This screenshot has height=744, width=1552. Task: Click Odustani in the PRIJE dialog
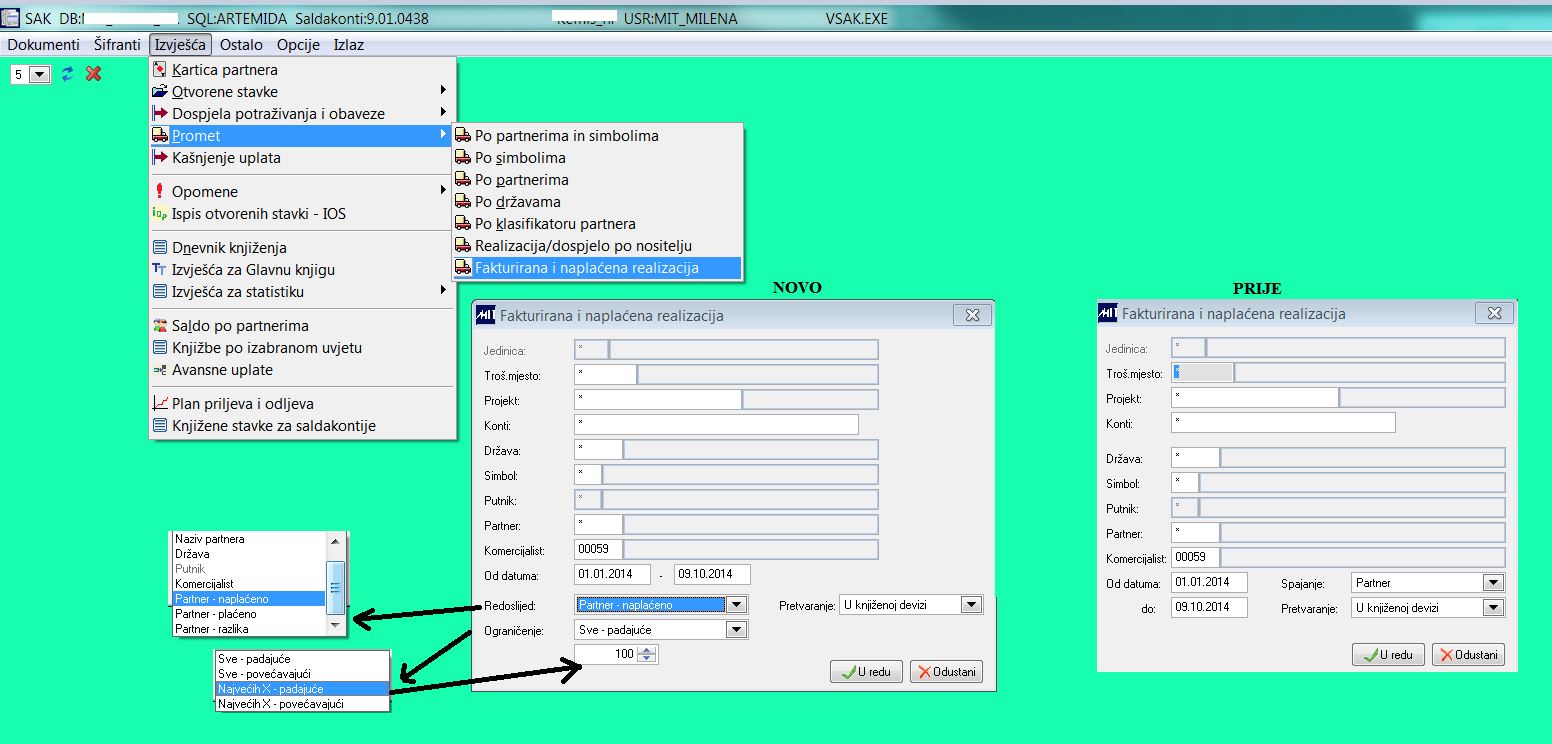pyautogui.click(x=1468, y=655)
